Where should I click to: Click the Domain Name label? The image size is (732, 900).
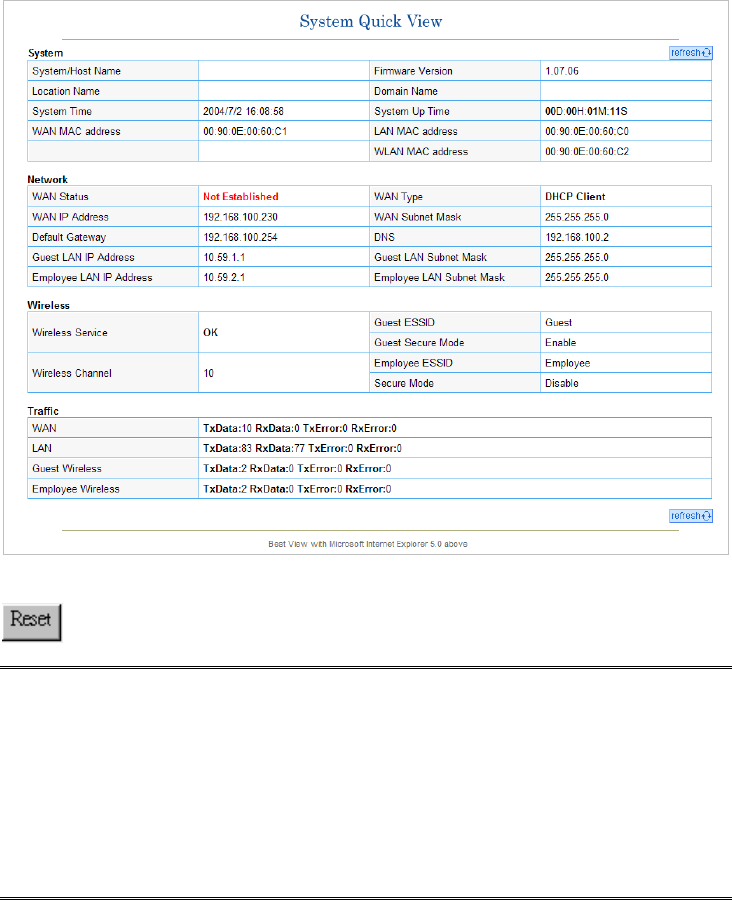pos(406,91)
